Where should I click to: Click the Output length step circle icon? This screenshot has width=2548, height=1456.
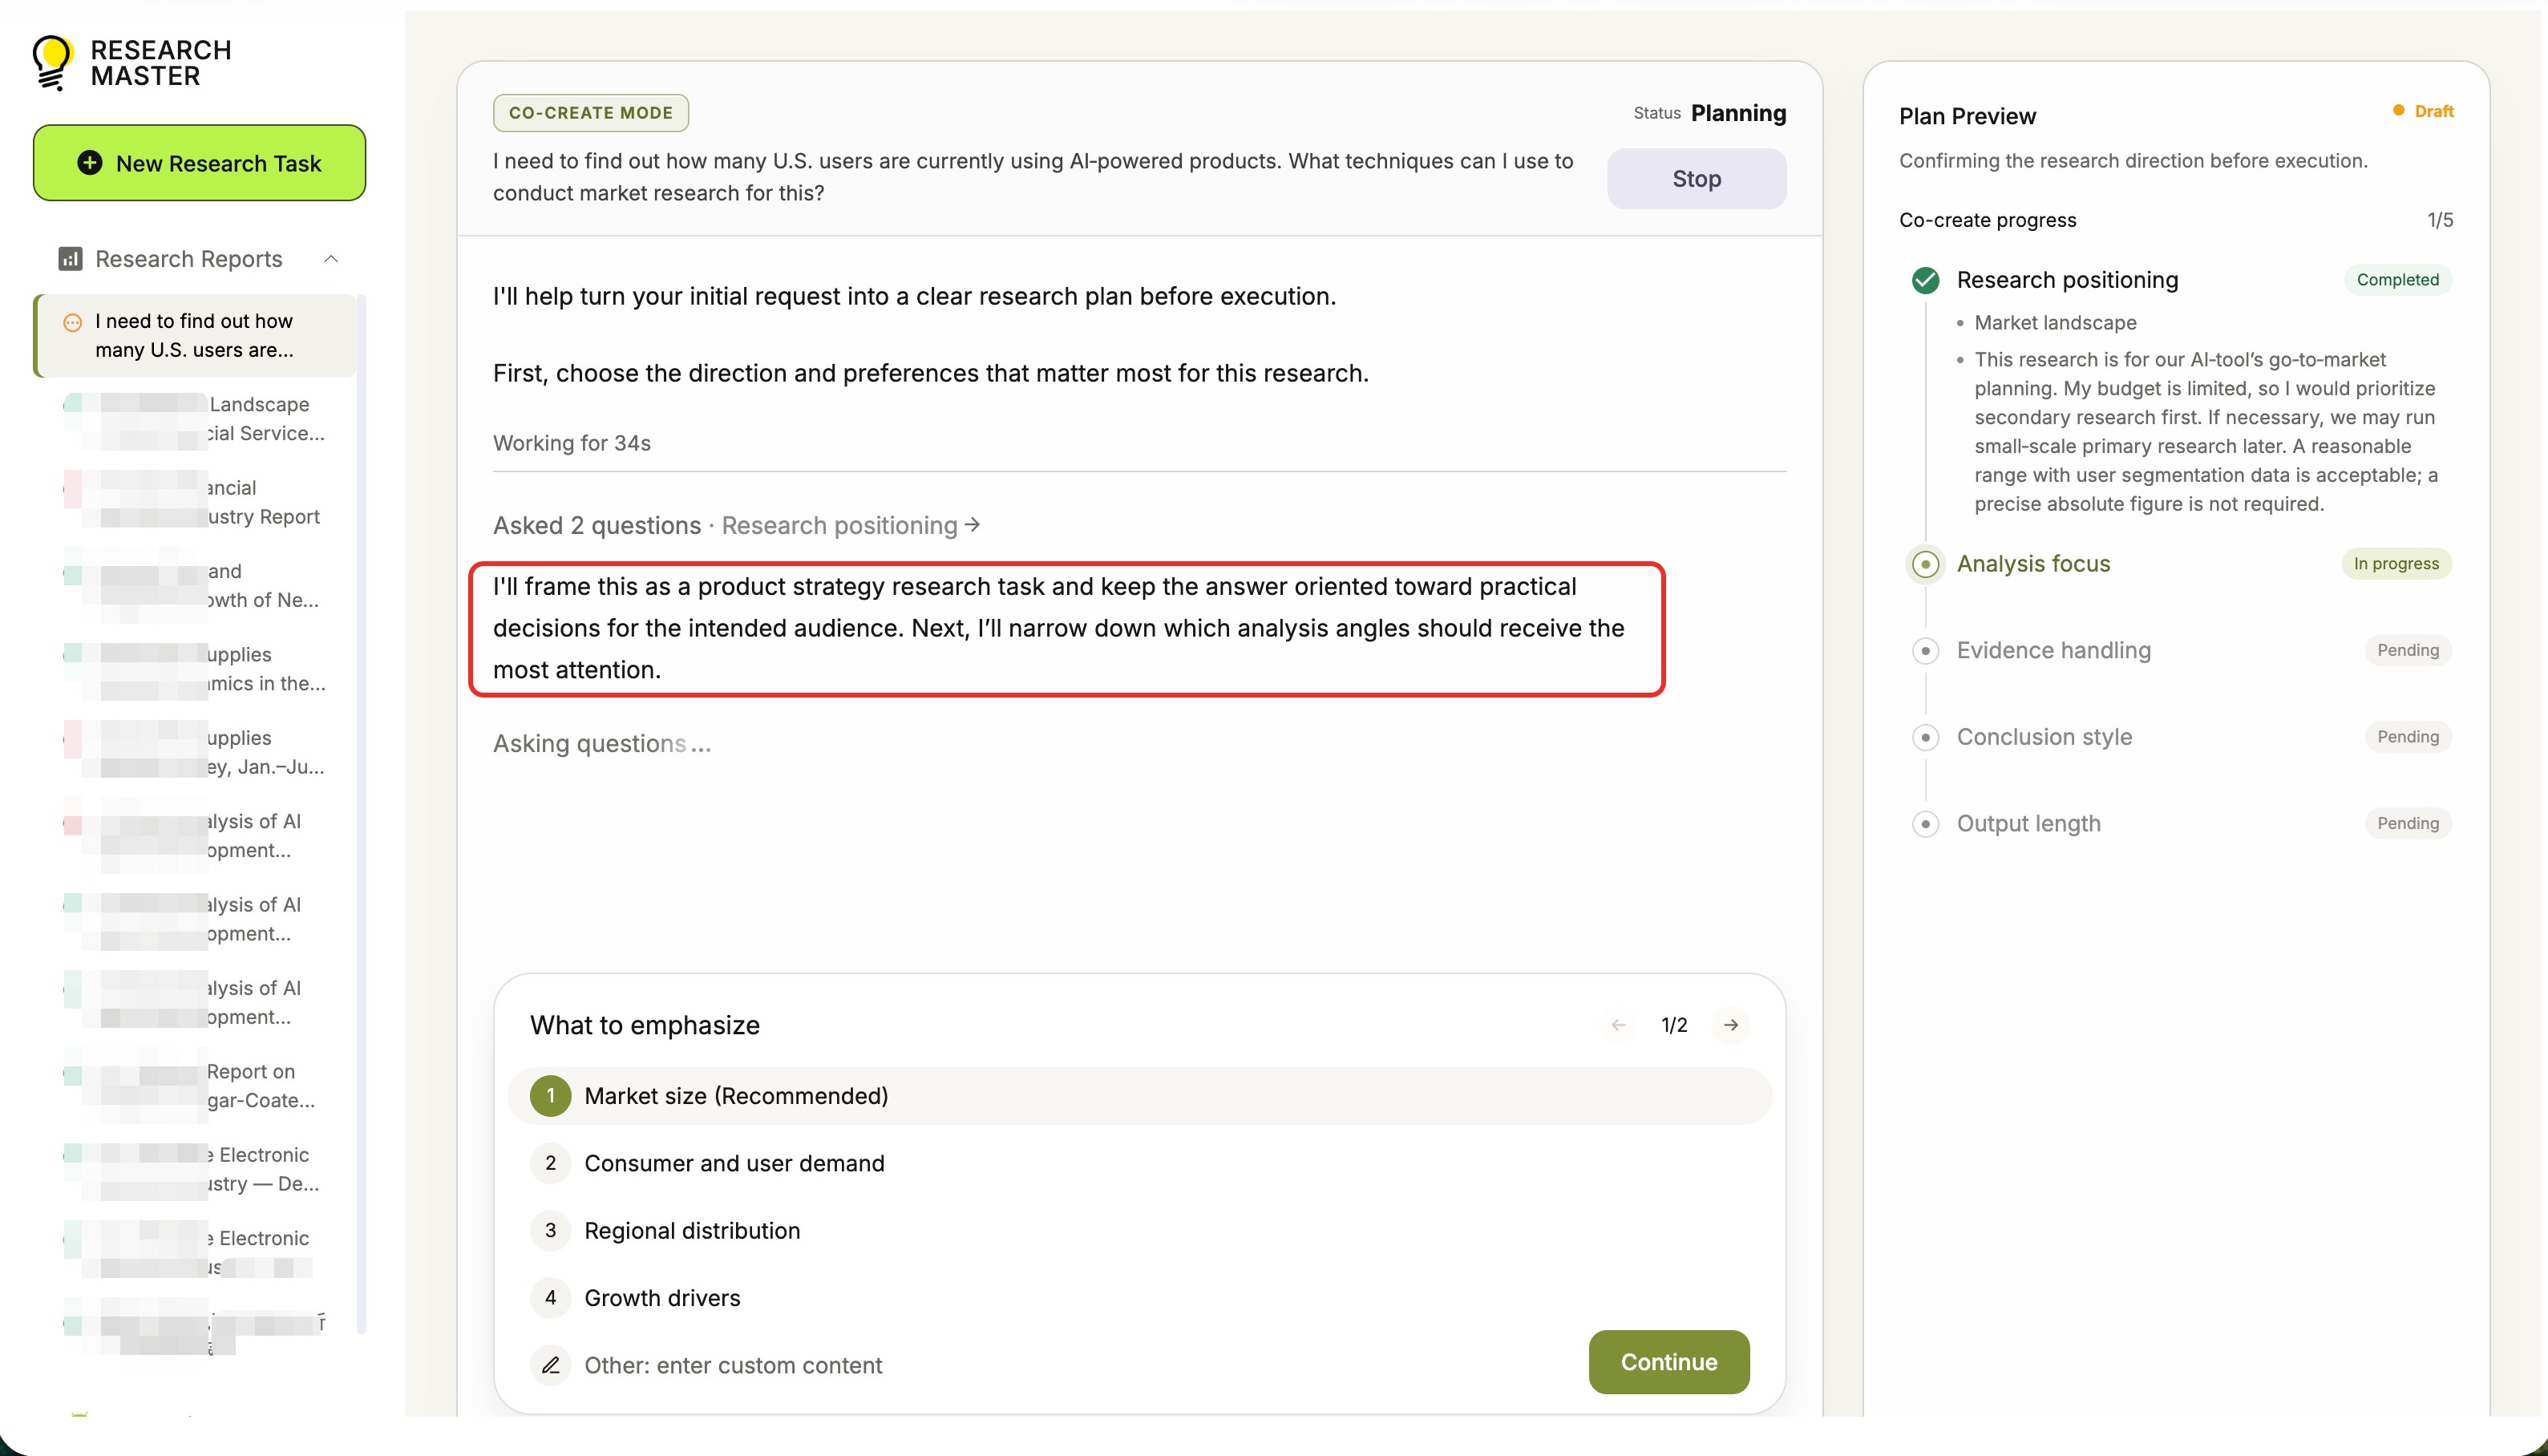pos(1925,824)
